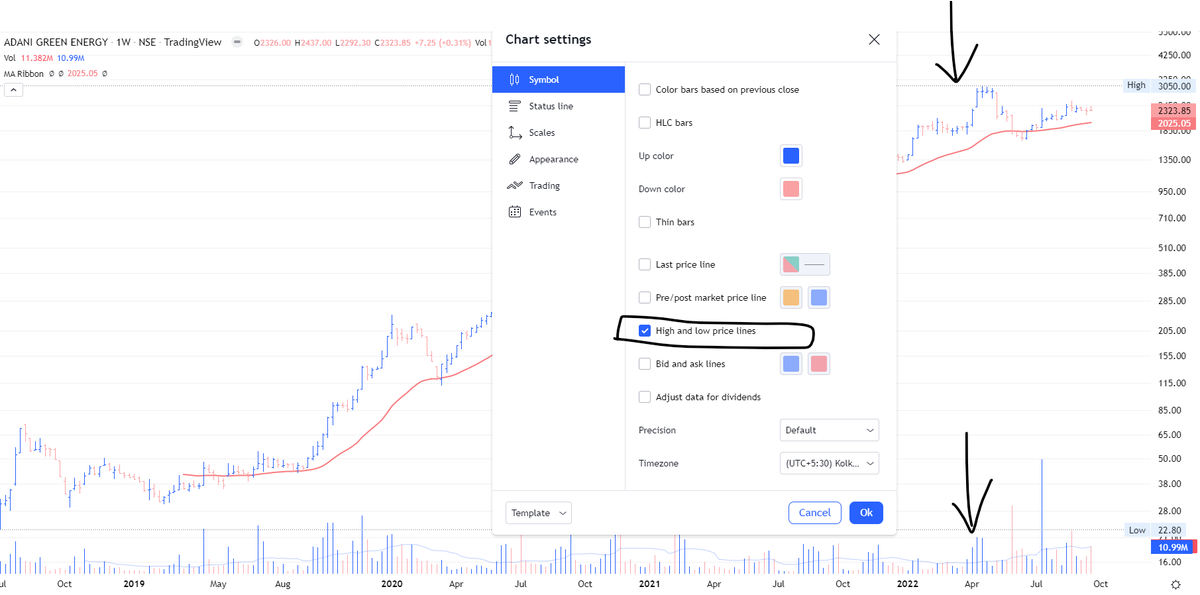Click the round dash icon beside TradingView title
This screenshot has width=1200, height=595.
(237, 42)
